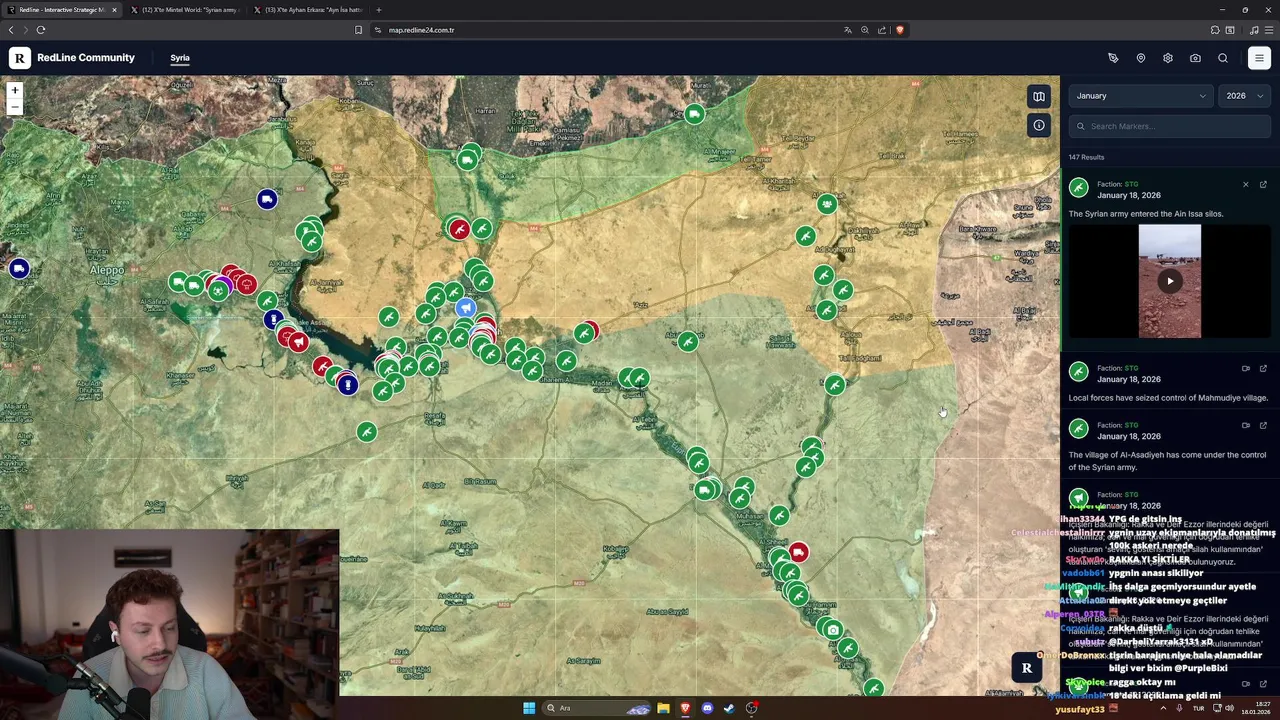Open external link on Mahmudiye village entry
Image resolution: width=1280 pixels, height=720 pixels.
(x=1263, y=369)
